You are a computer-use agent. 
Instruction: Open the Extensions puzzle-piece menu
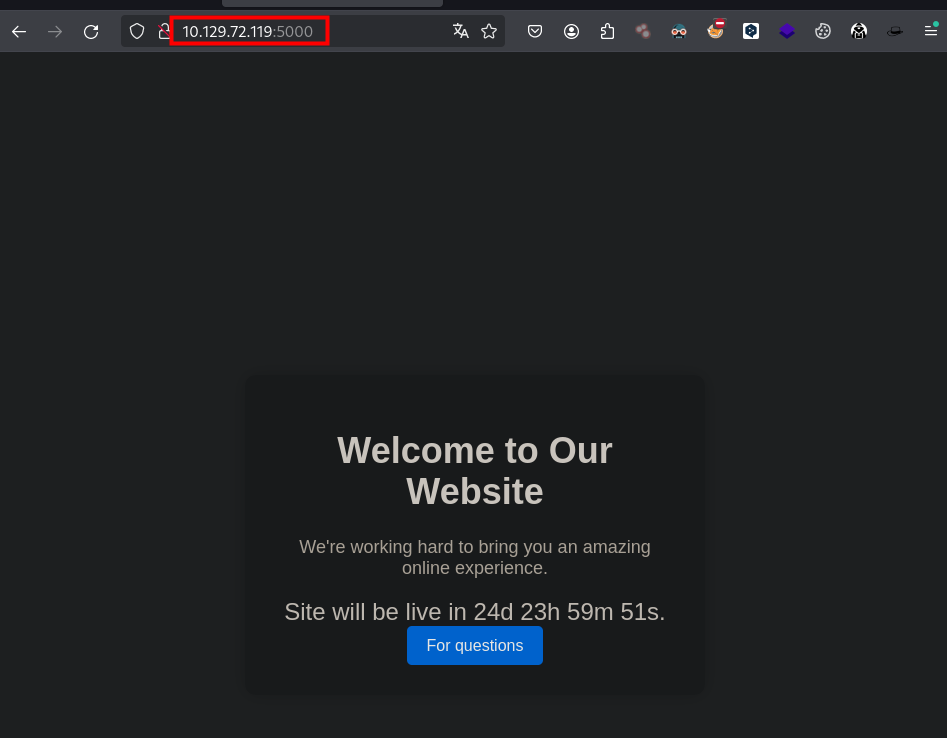click(x=607, y=31)
